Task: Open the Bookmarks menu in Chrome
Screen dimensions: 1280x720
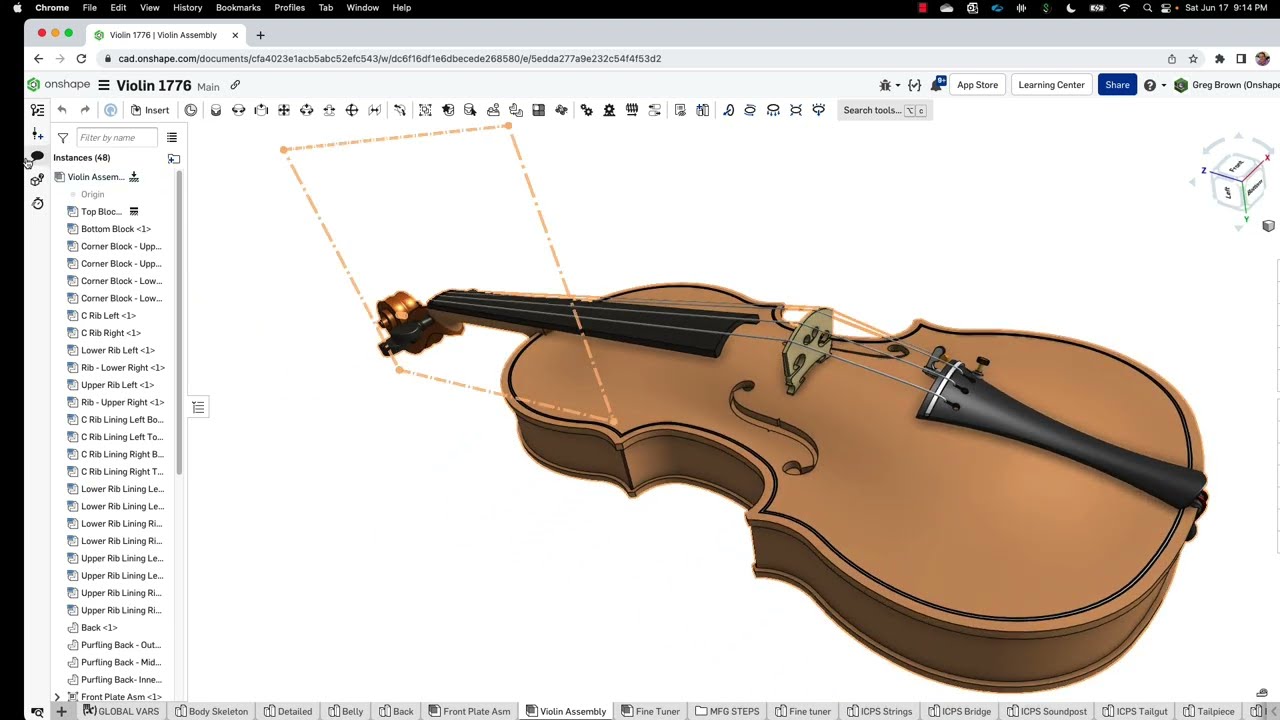Action: 238,7
